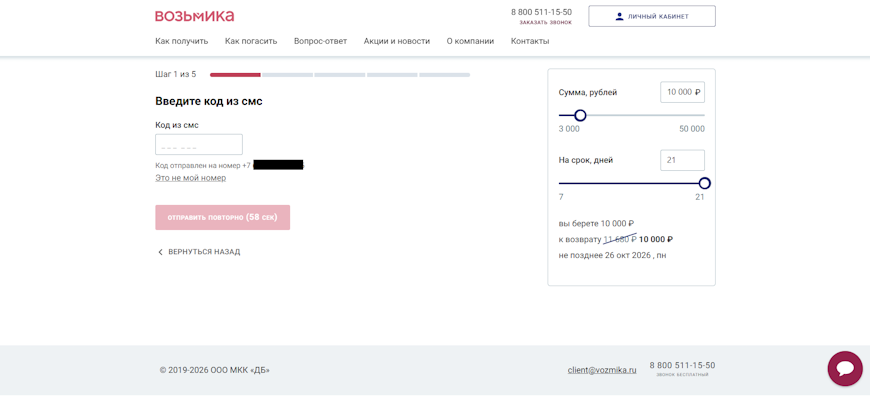This screenshot has height=399, width=870.
Task: Click the ВОЗЬМИКА logo
Action: 194,16
